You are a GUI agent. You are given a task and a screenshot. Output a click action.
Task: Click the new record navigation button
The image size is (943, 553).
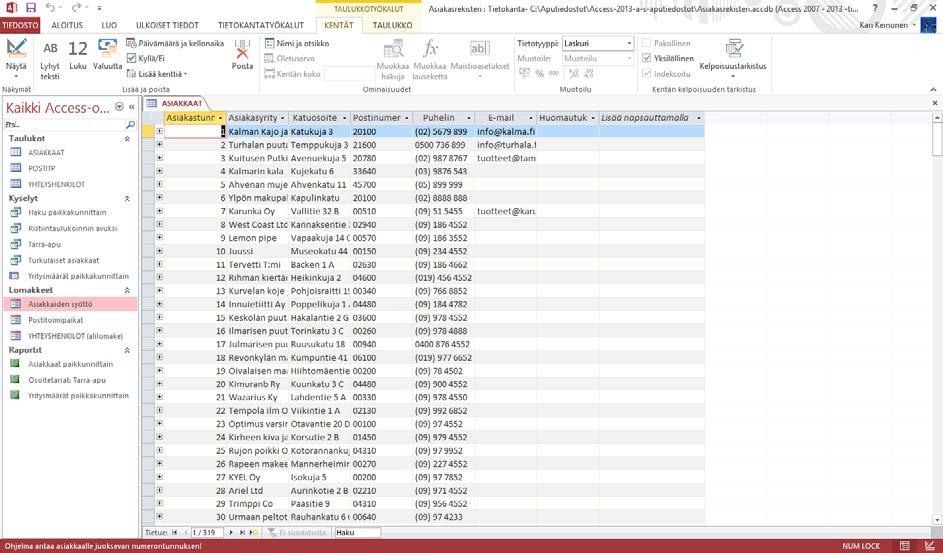tap(254, 533)
